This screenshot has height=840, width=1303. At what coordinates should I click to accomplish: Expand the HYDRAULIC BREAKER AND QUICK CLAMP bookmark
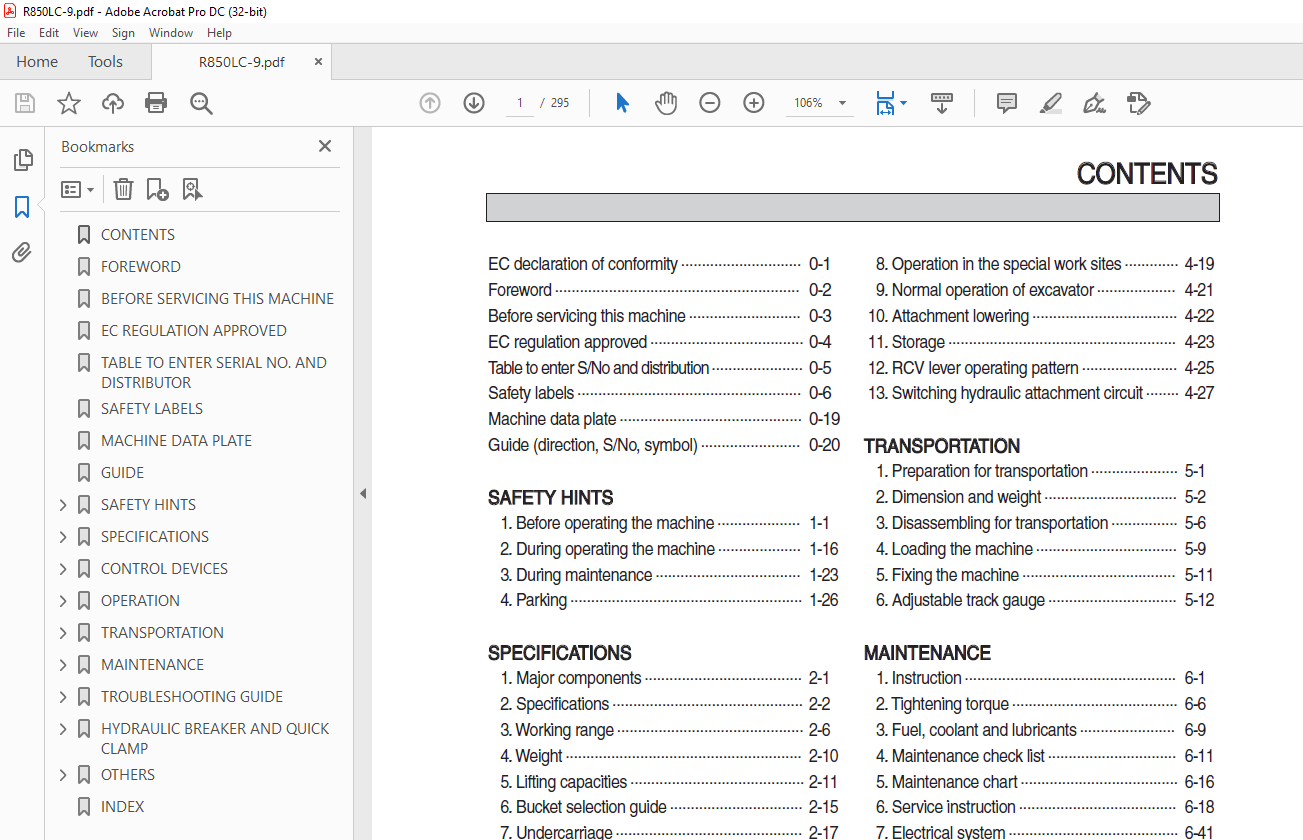pos(64,729)
